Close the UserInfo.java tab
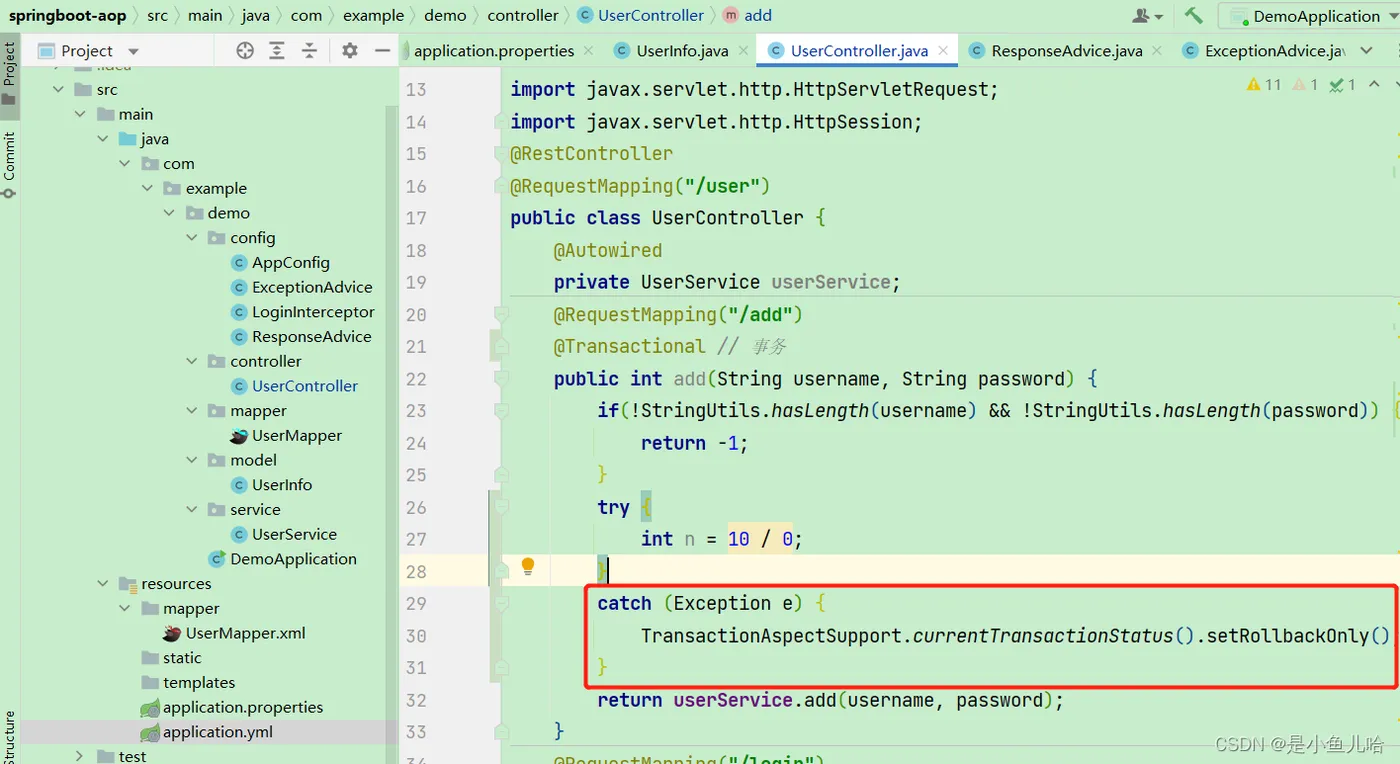Image resolution: width=1400 pixels, height=764 pixels. [x=744, y=50]
